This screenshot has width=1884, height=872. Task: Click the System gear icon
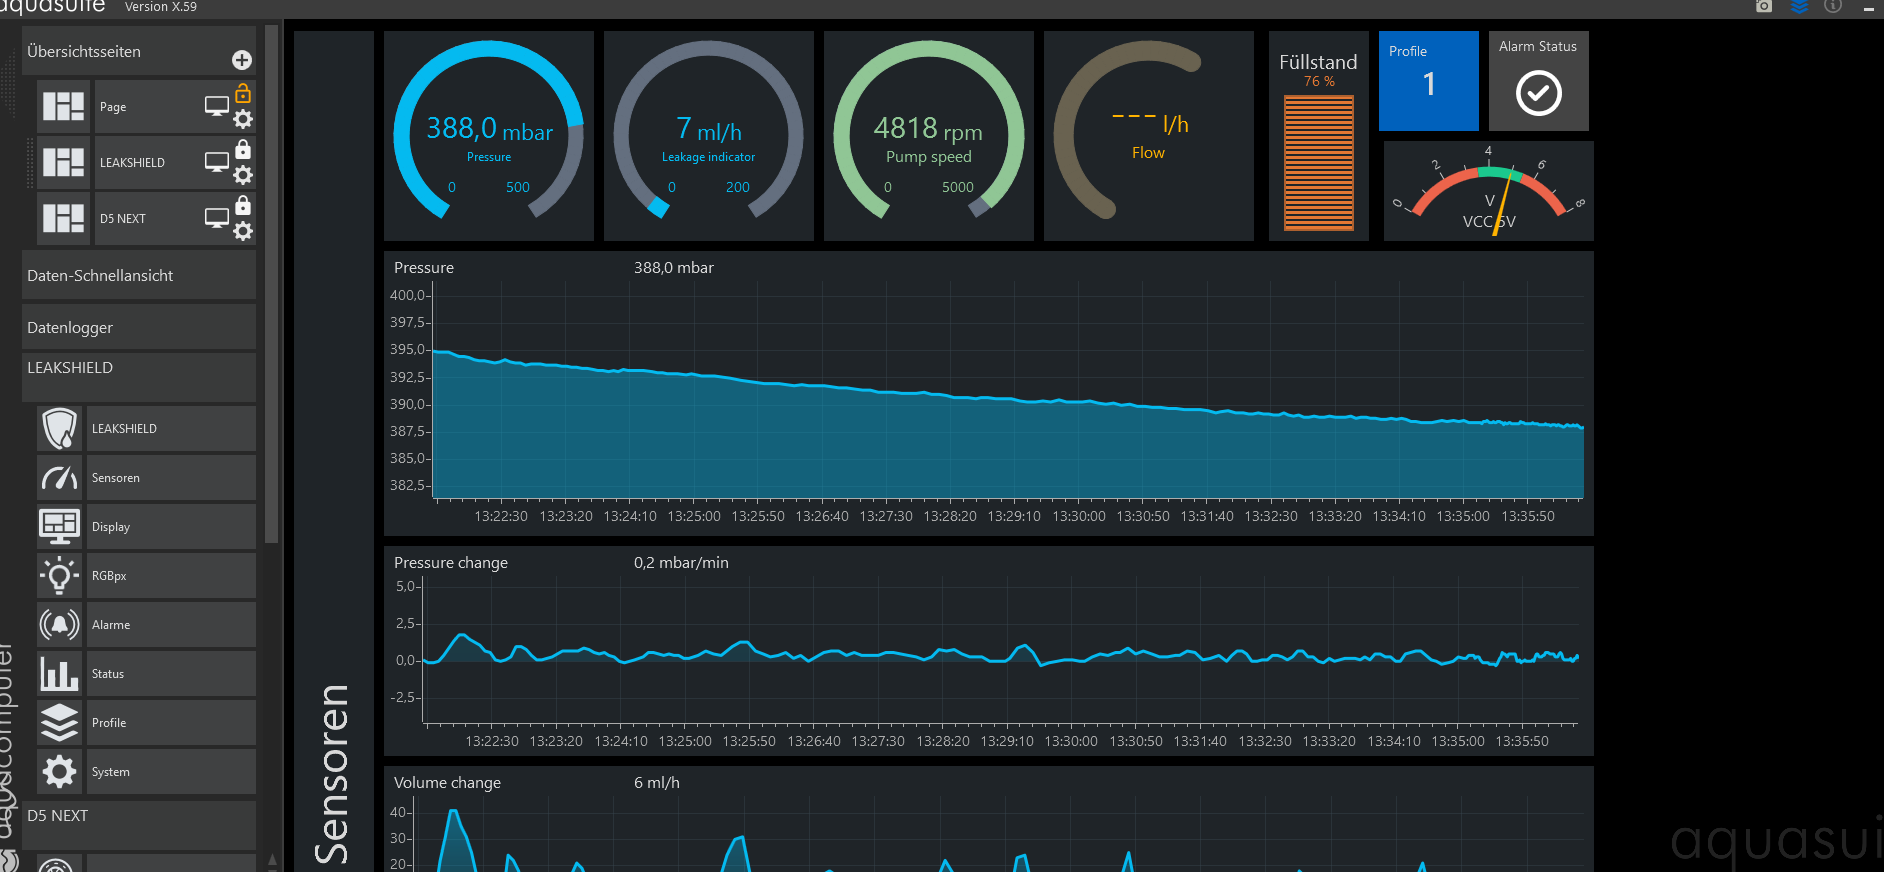60,772
